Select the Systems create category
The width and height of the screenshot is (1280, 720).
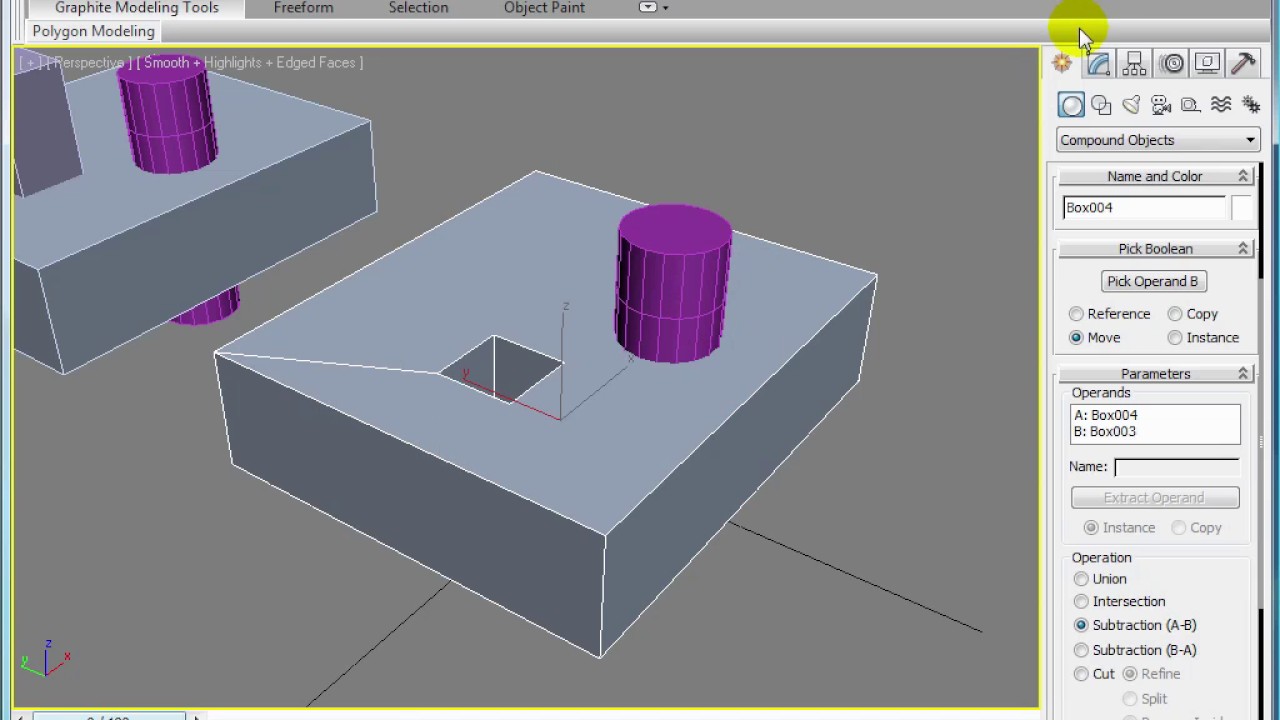pos(1251,105)
